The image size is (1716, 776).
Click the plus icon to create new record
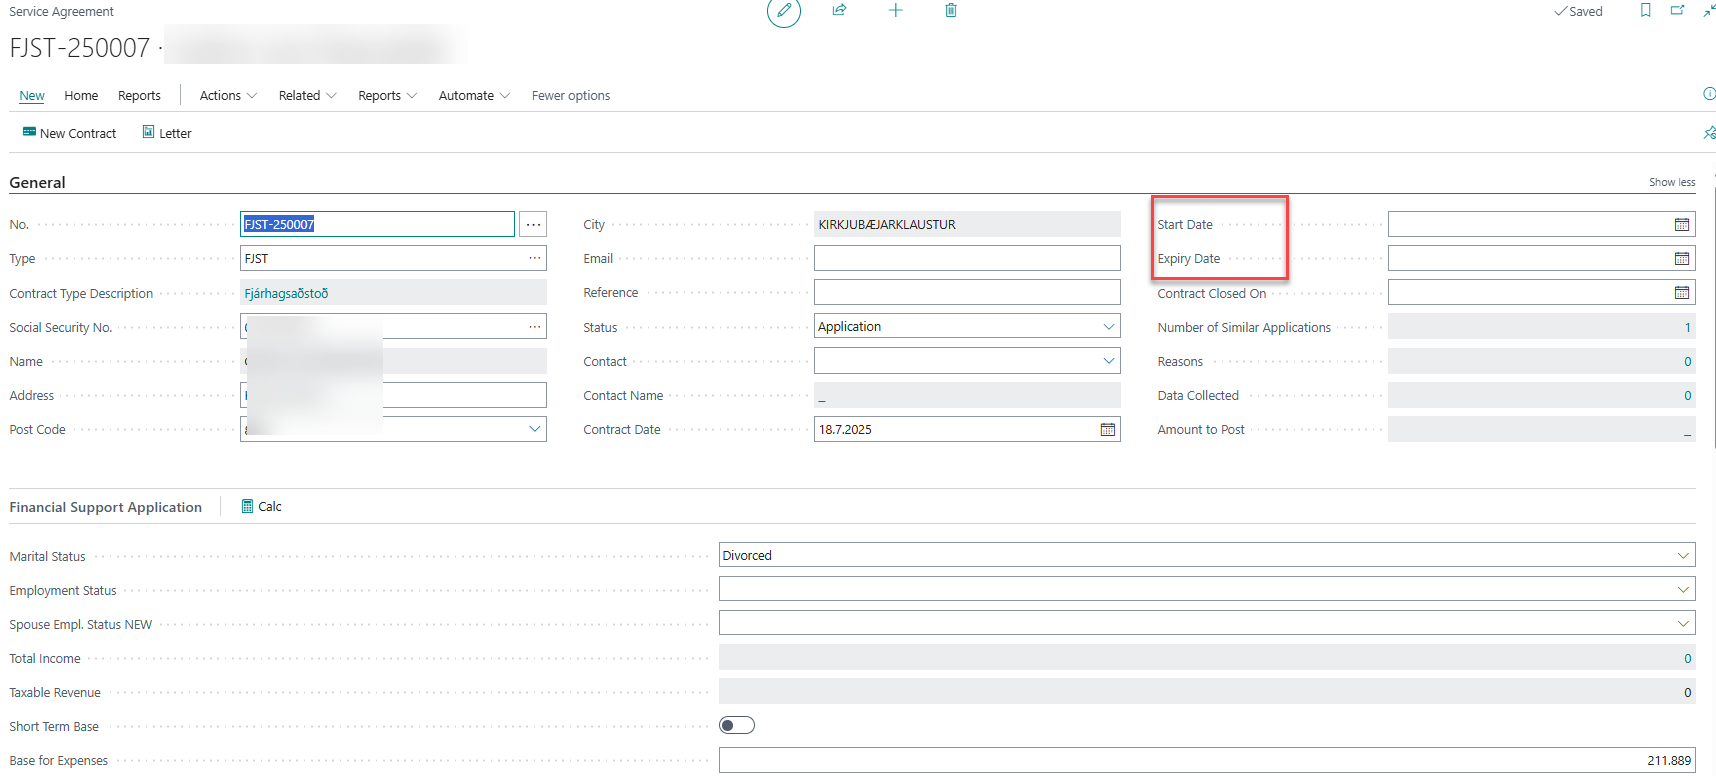click(x=895, y=10)
